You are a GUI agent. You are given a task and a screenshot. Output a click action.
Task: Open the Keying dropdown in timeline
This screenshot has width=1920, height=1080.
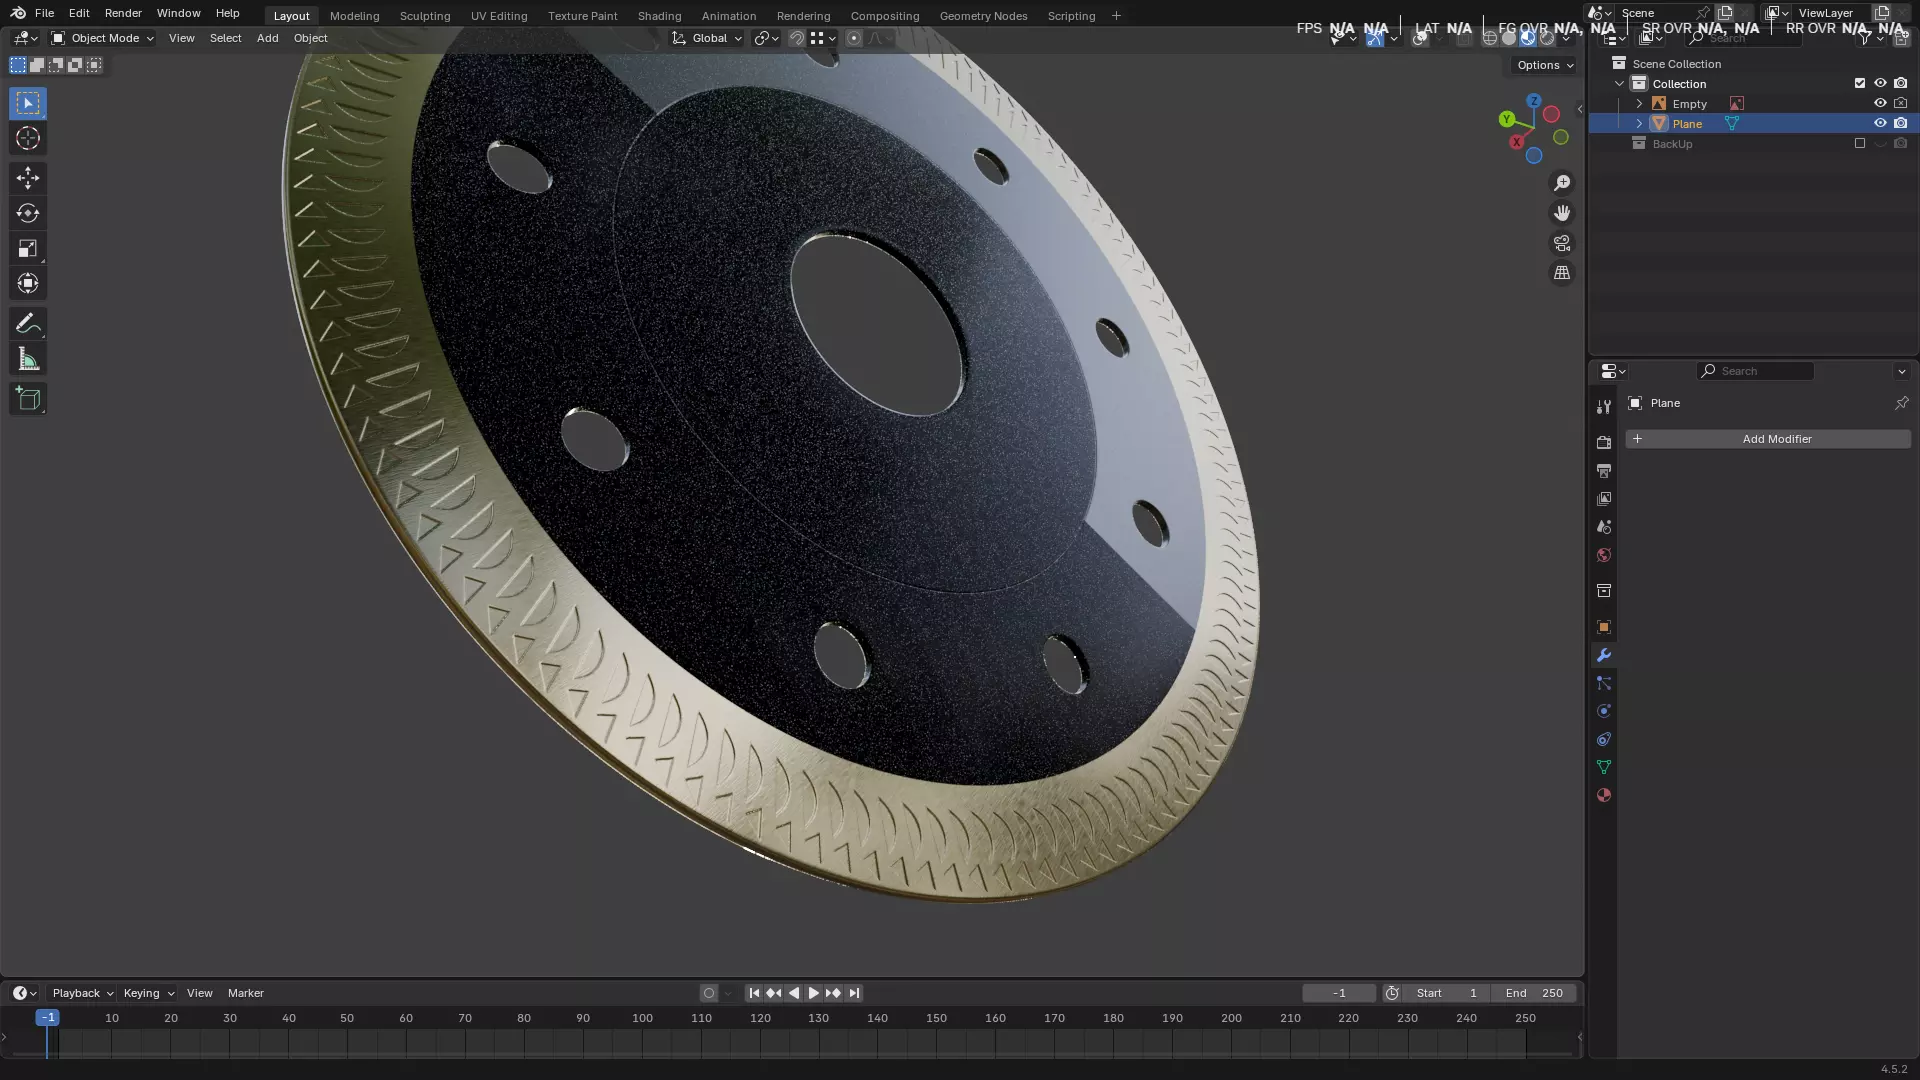point(148,993)
